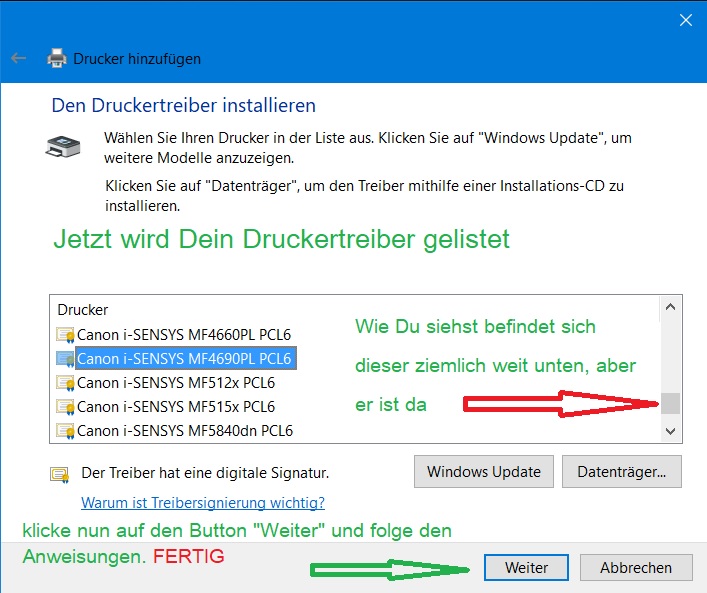Click the printer icon next to Drucker hinzufügen

[x=57, y=58]
